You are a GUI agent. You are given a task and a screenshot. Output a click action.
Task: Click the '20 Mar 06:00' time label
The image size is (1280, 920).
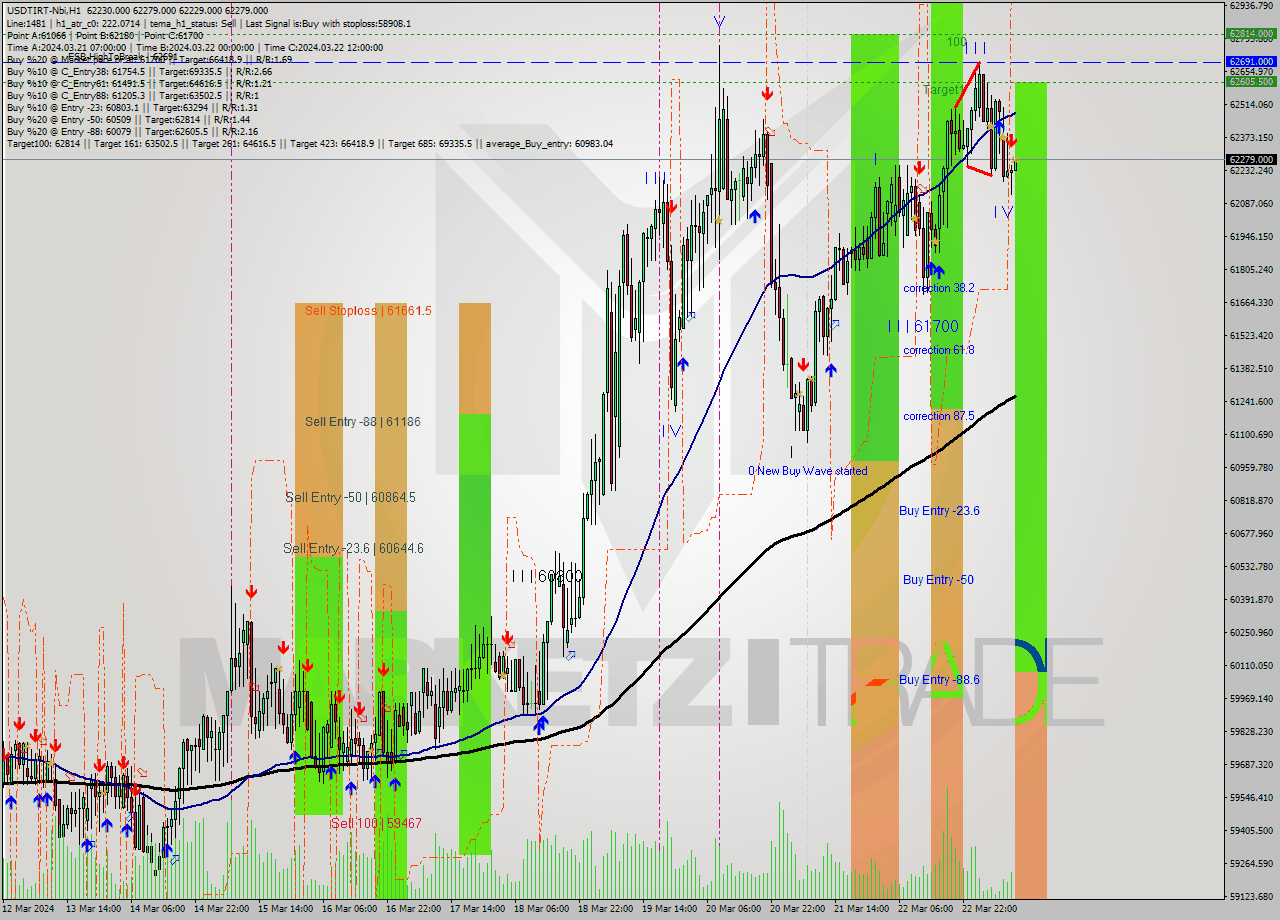[x=733, y=909]
